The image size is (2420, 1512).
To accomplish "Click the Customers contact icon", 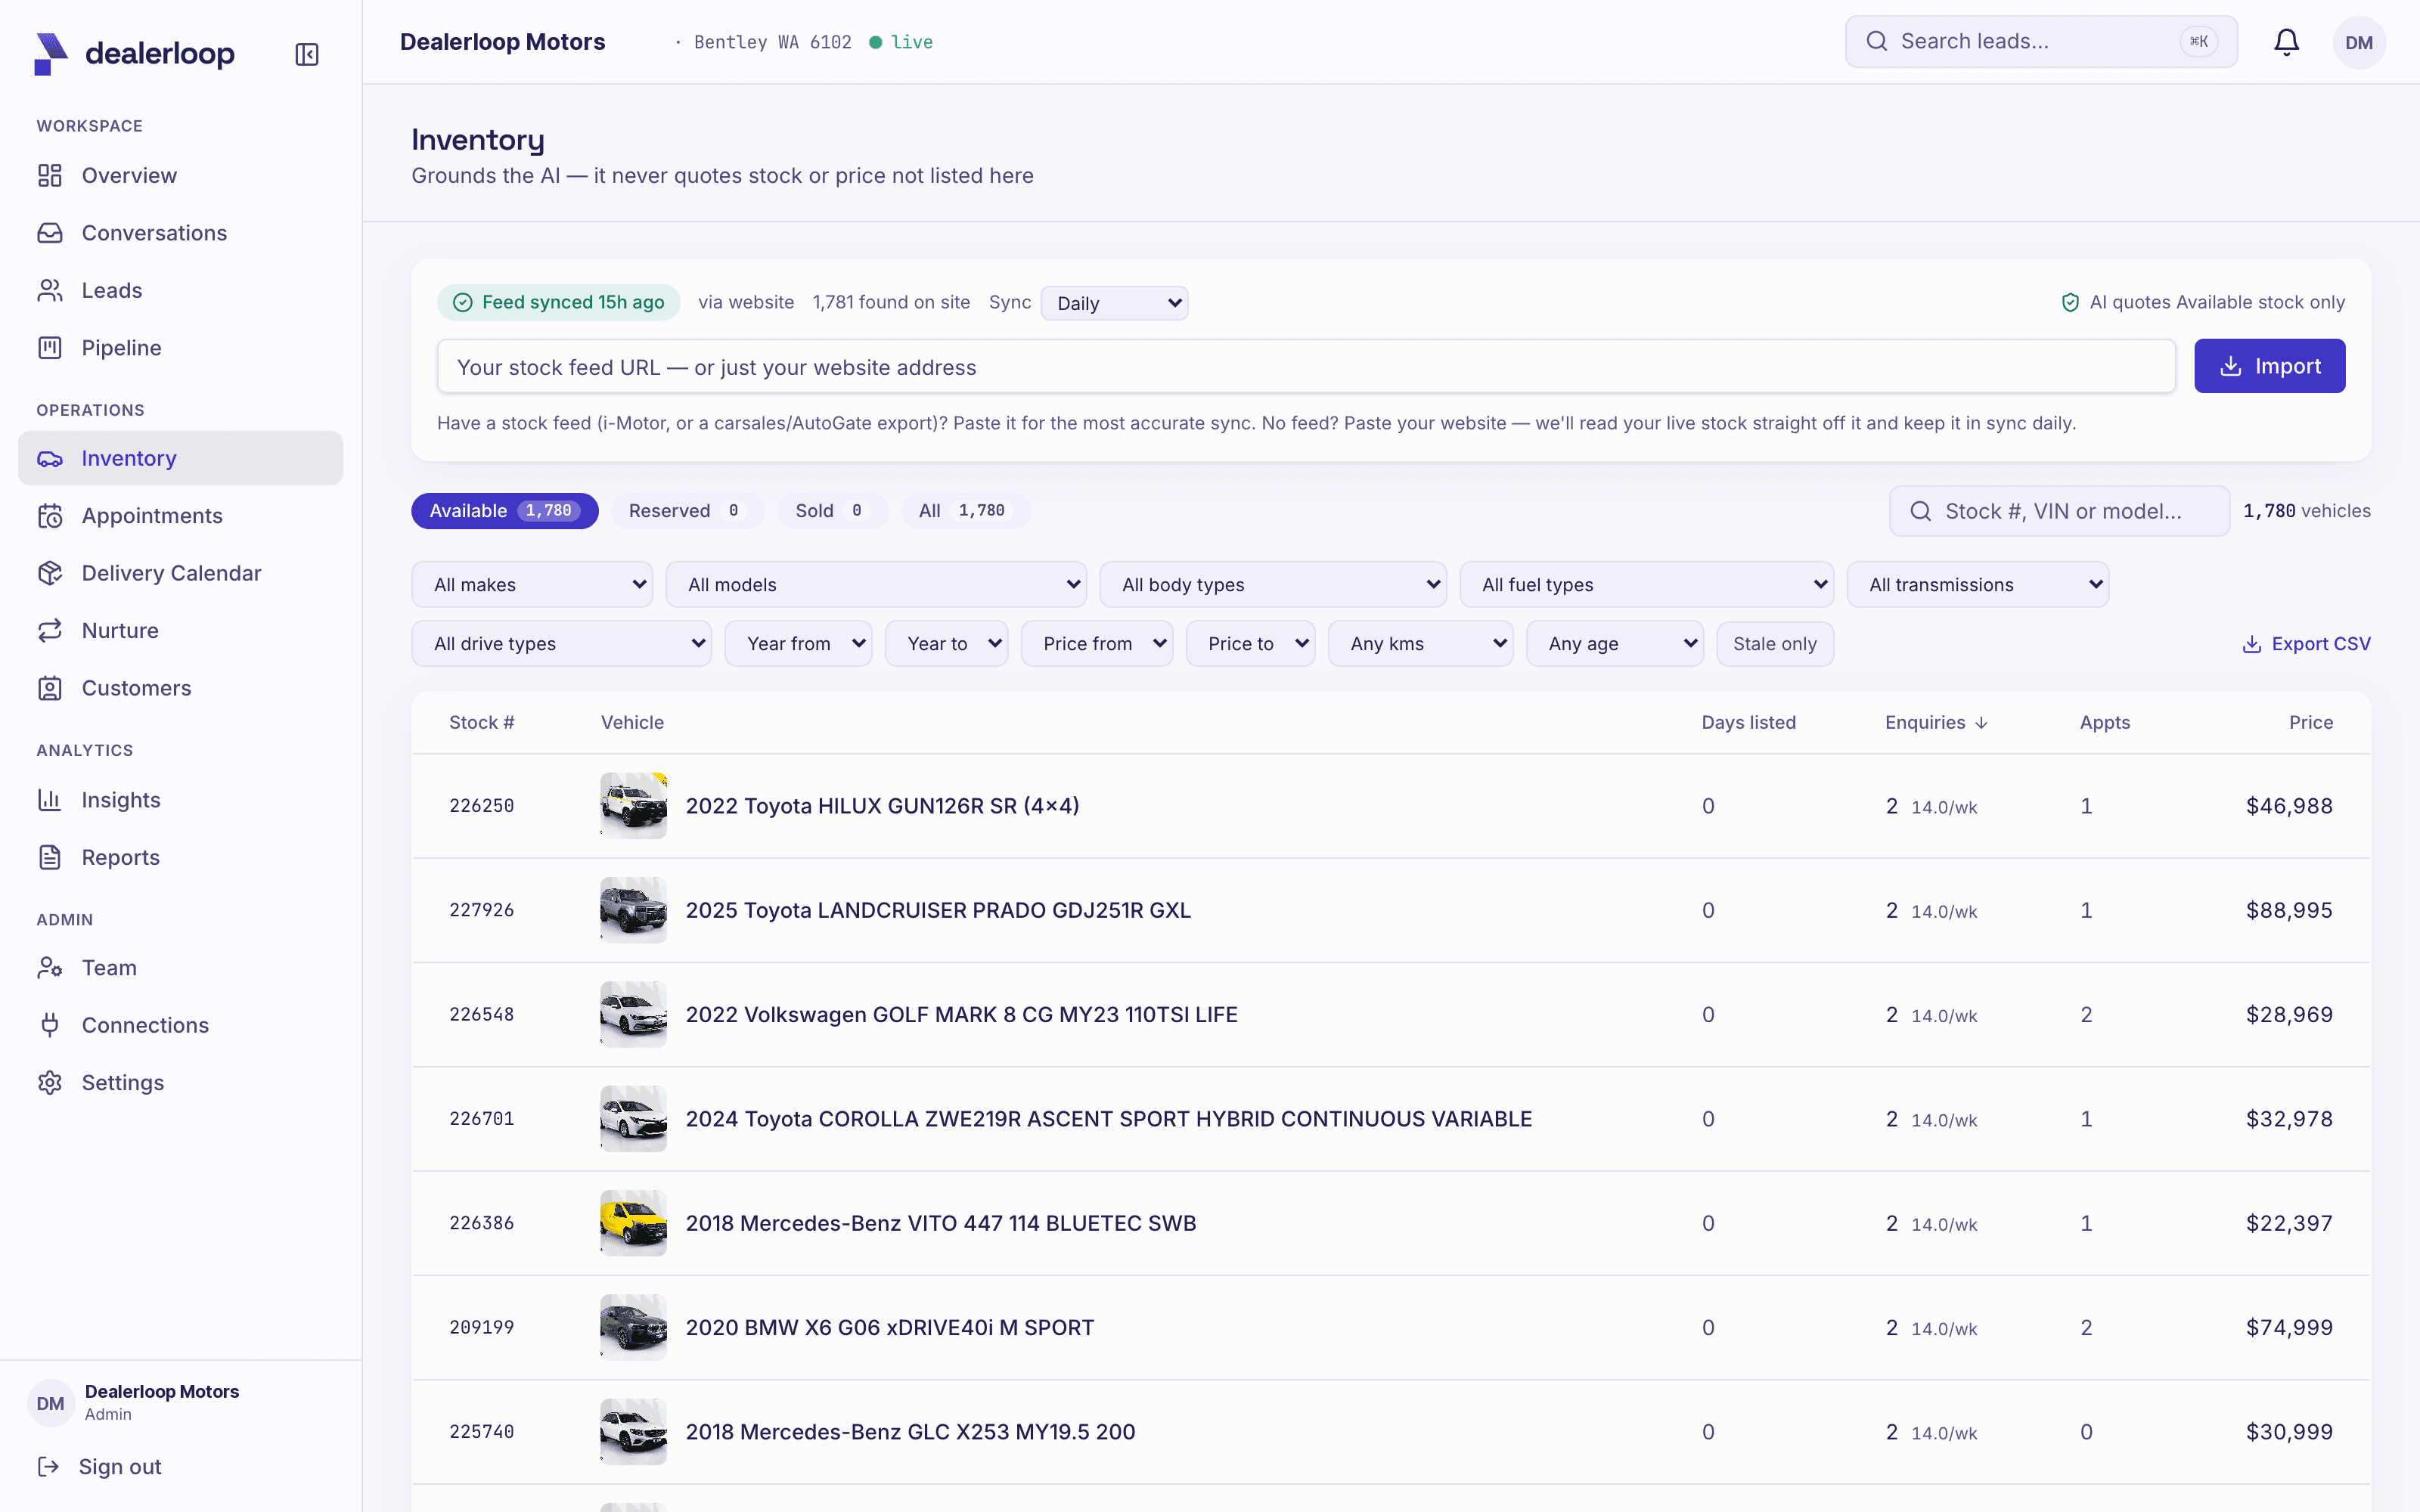I will click(50, 688).
